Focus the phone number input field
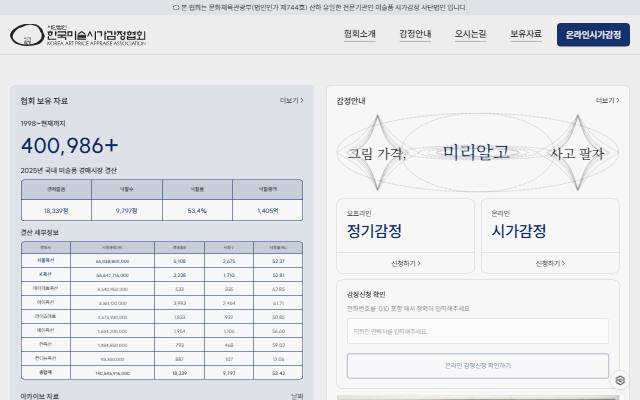 click(478, 331)
